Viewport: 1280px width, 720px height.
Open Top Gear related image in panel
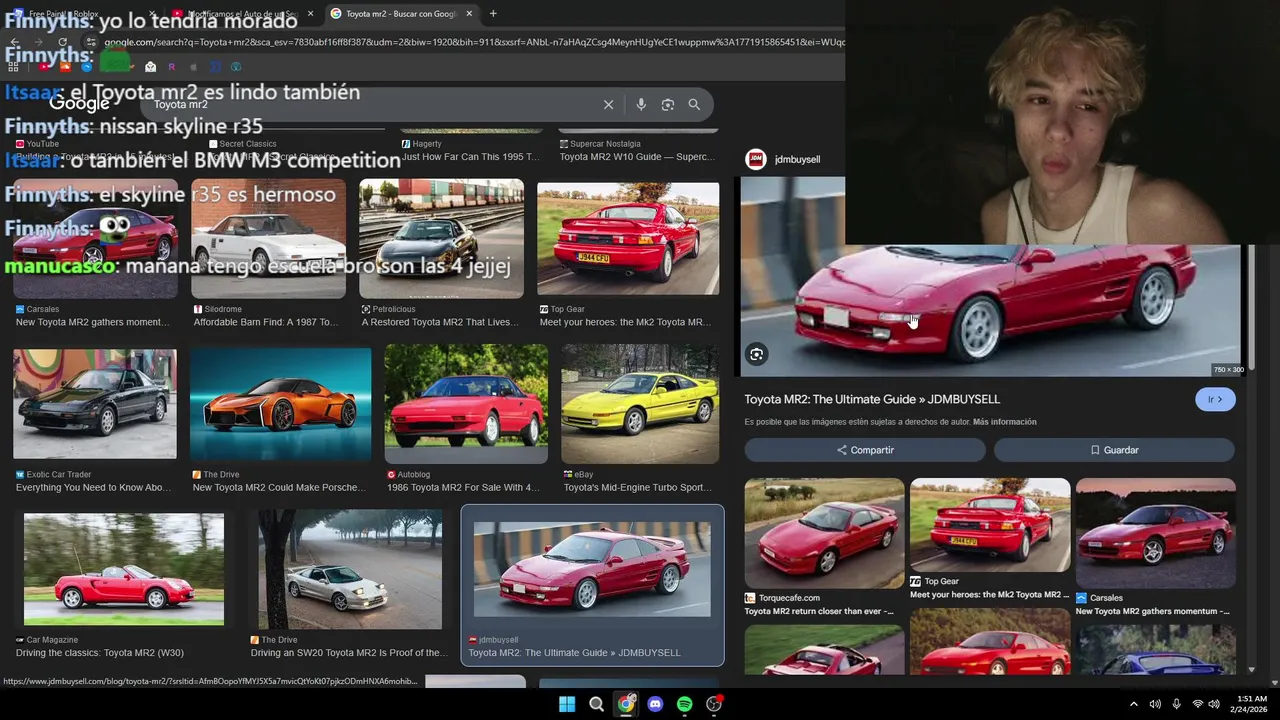tap(990, 525)
